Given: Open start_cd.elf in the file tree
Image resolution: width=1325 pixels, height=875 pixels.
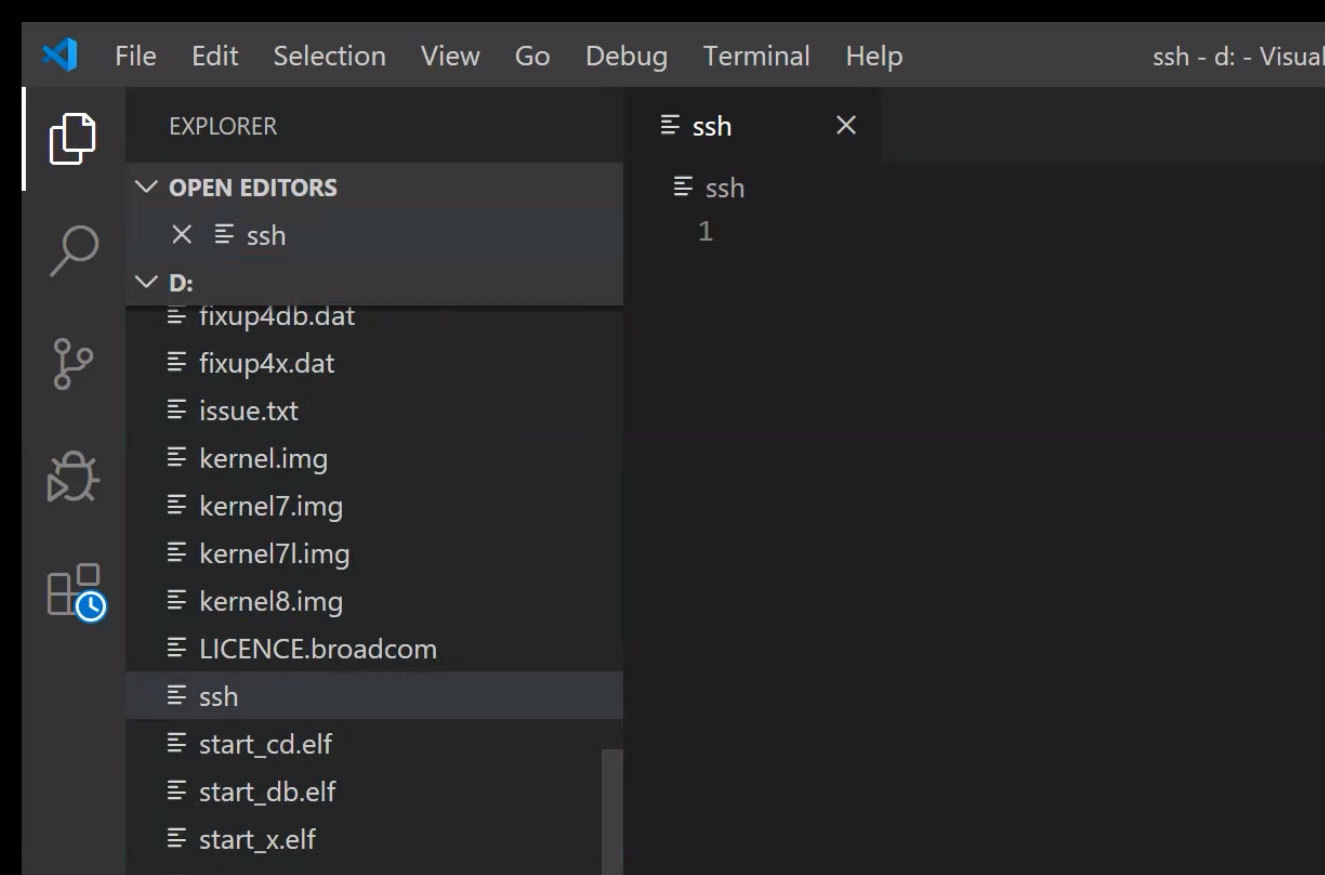Looking at the screenshot, I should pyautogui.click(x=375, y=744).
